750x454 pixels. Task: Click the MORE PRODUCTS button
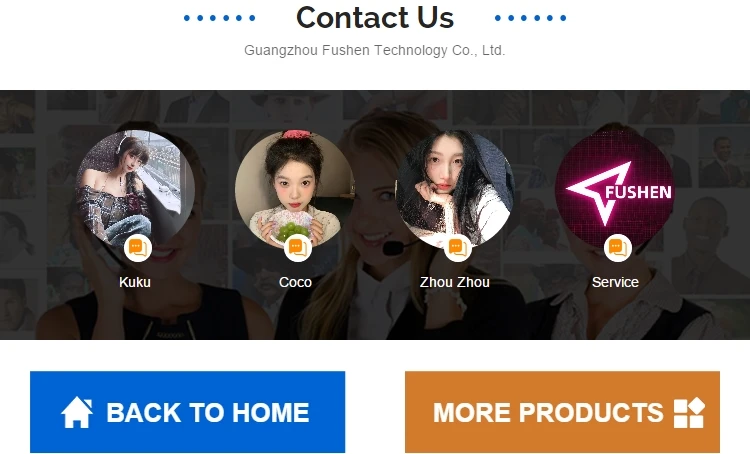pyautogui.click(x=562, y=412)
